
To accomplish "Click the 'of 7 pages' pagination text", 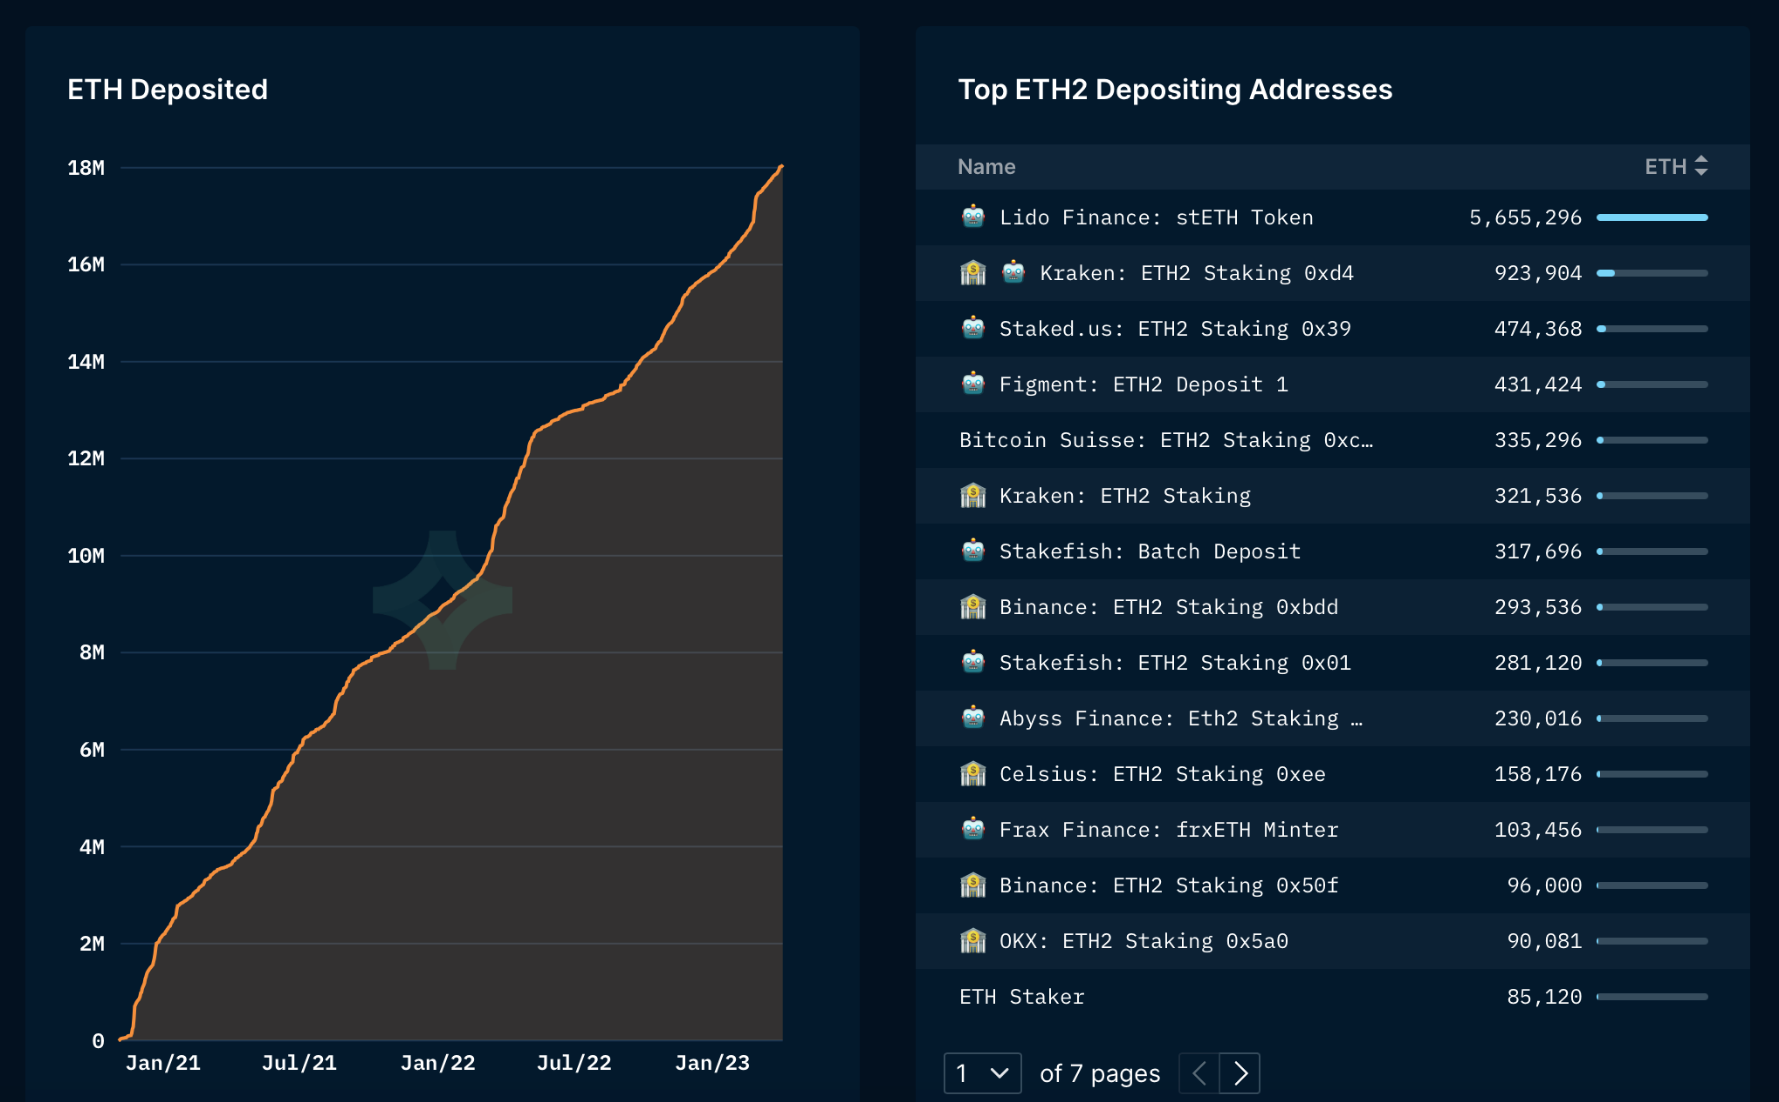I will [x=1100, y=1074].
